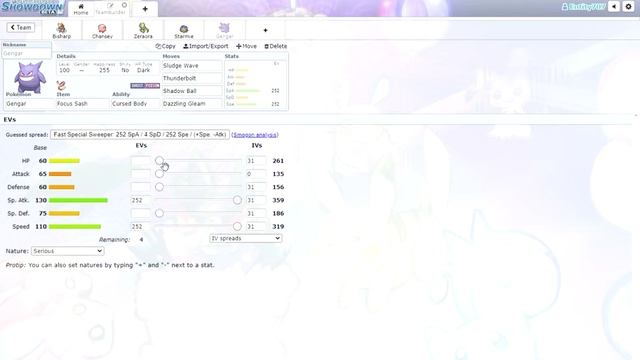The image size is (640, 360).
Task: Open the Chansey team slot
Action: click(x=102, y=30)
